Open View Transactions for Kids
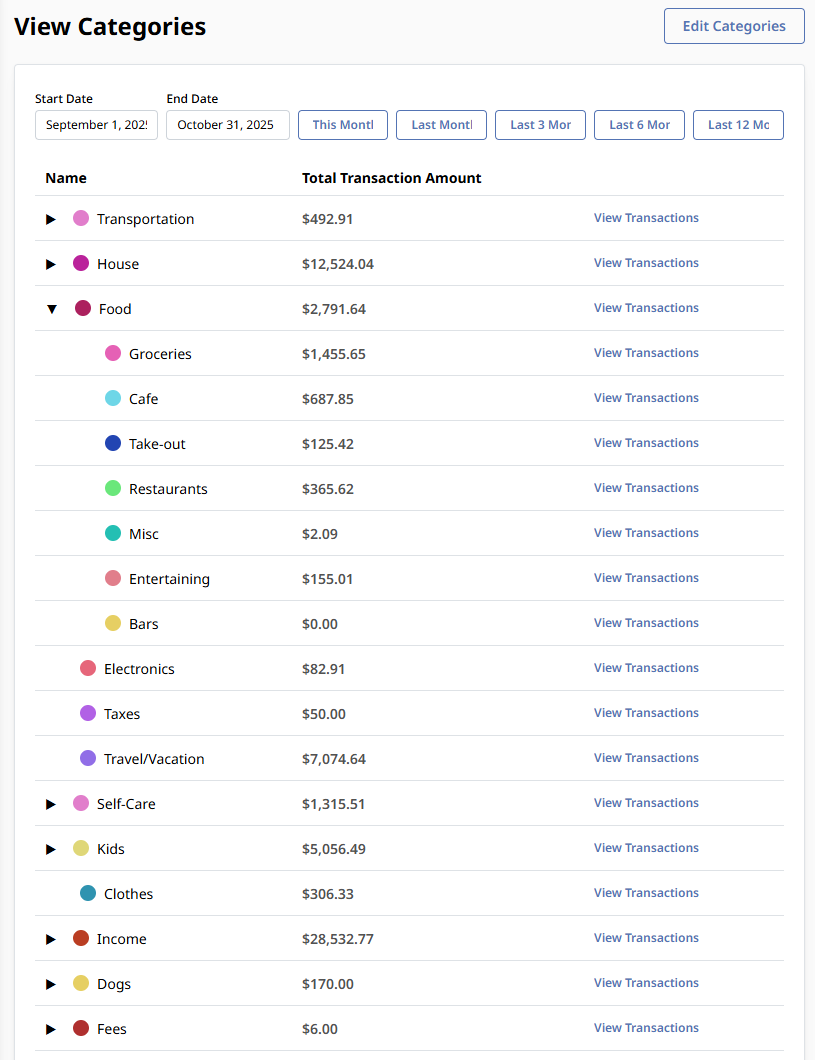 tap(646, 848)
